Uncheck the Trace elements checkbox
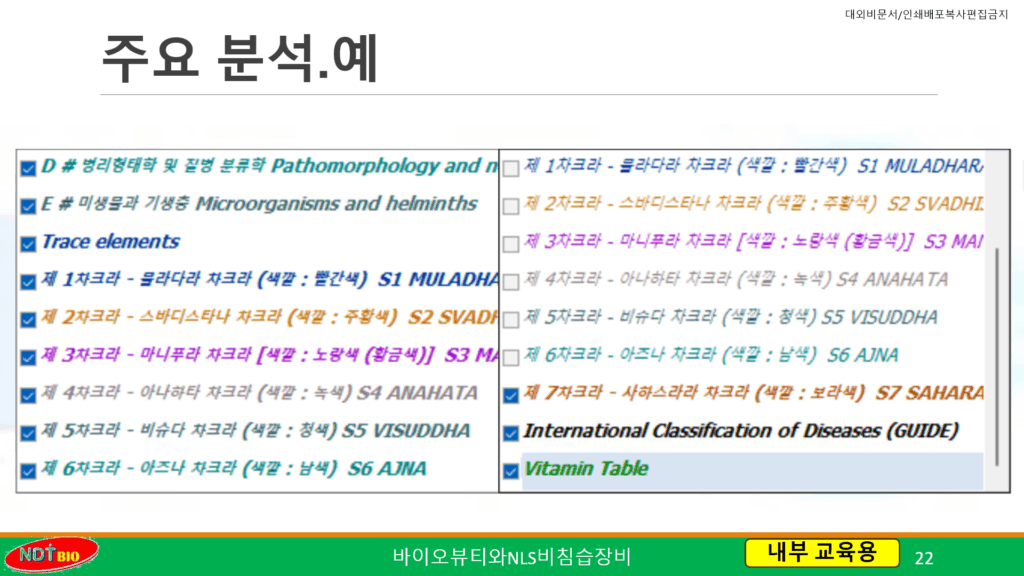This screenshot has height=576, width=1024. click(x=28, y=242)
